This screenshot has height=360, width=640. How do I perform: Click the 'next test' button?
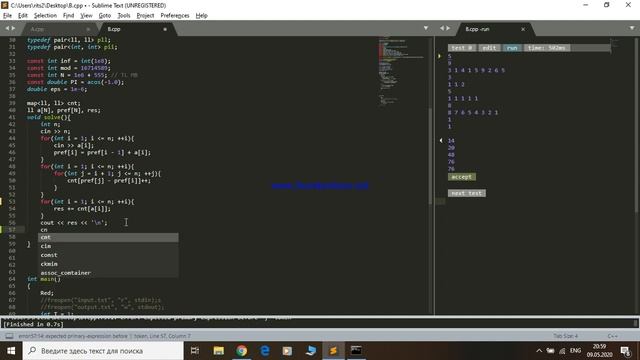[x=467, y=193]
